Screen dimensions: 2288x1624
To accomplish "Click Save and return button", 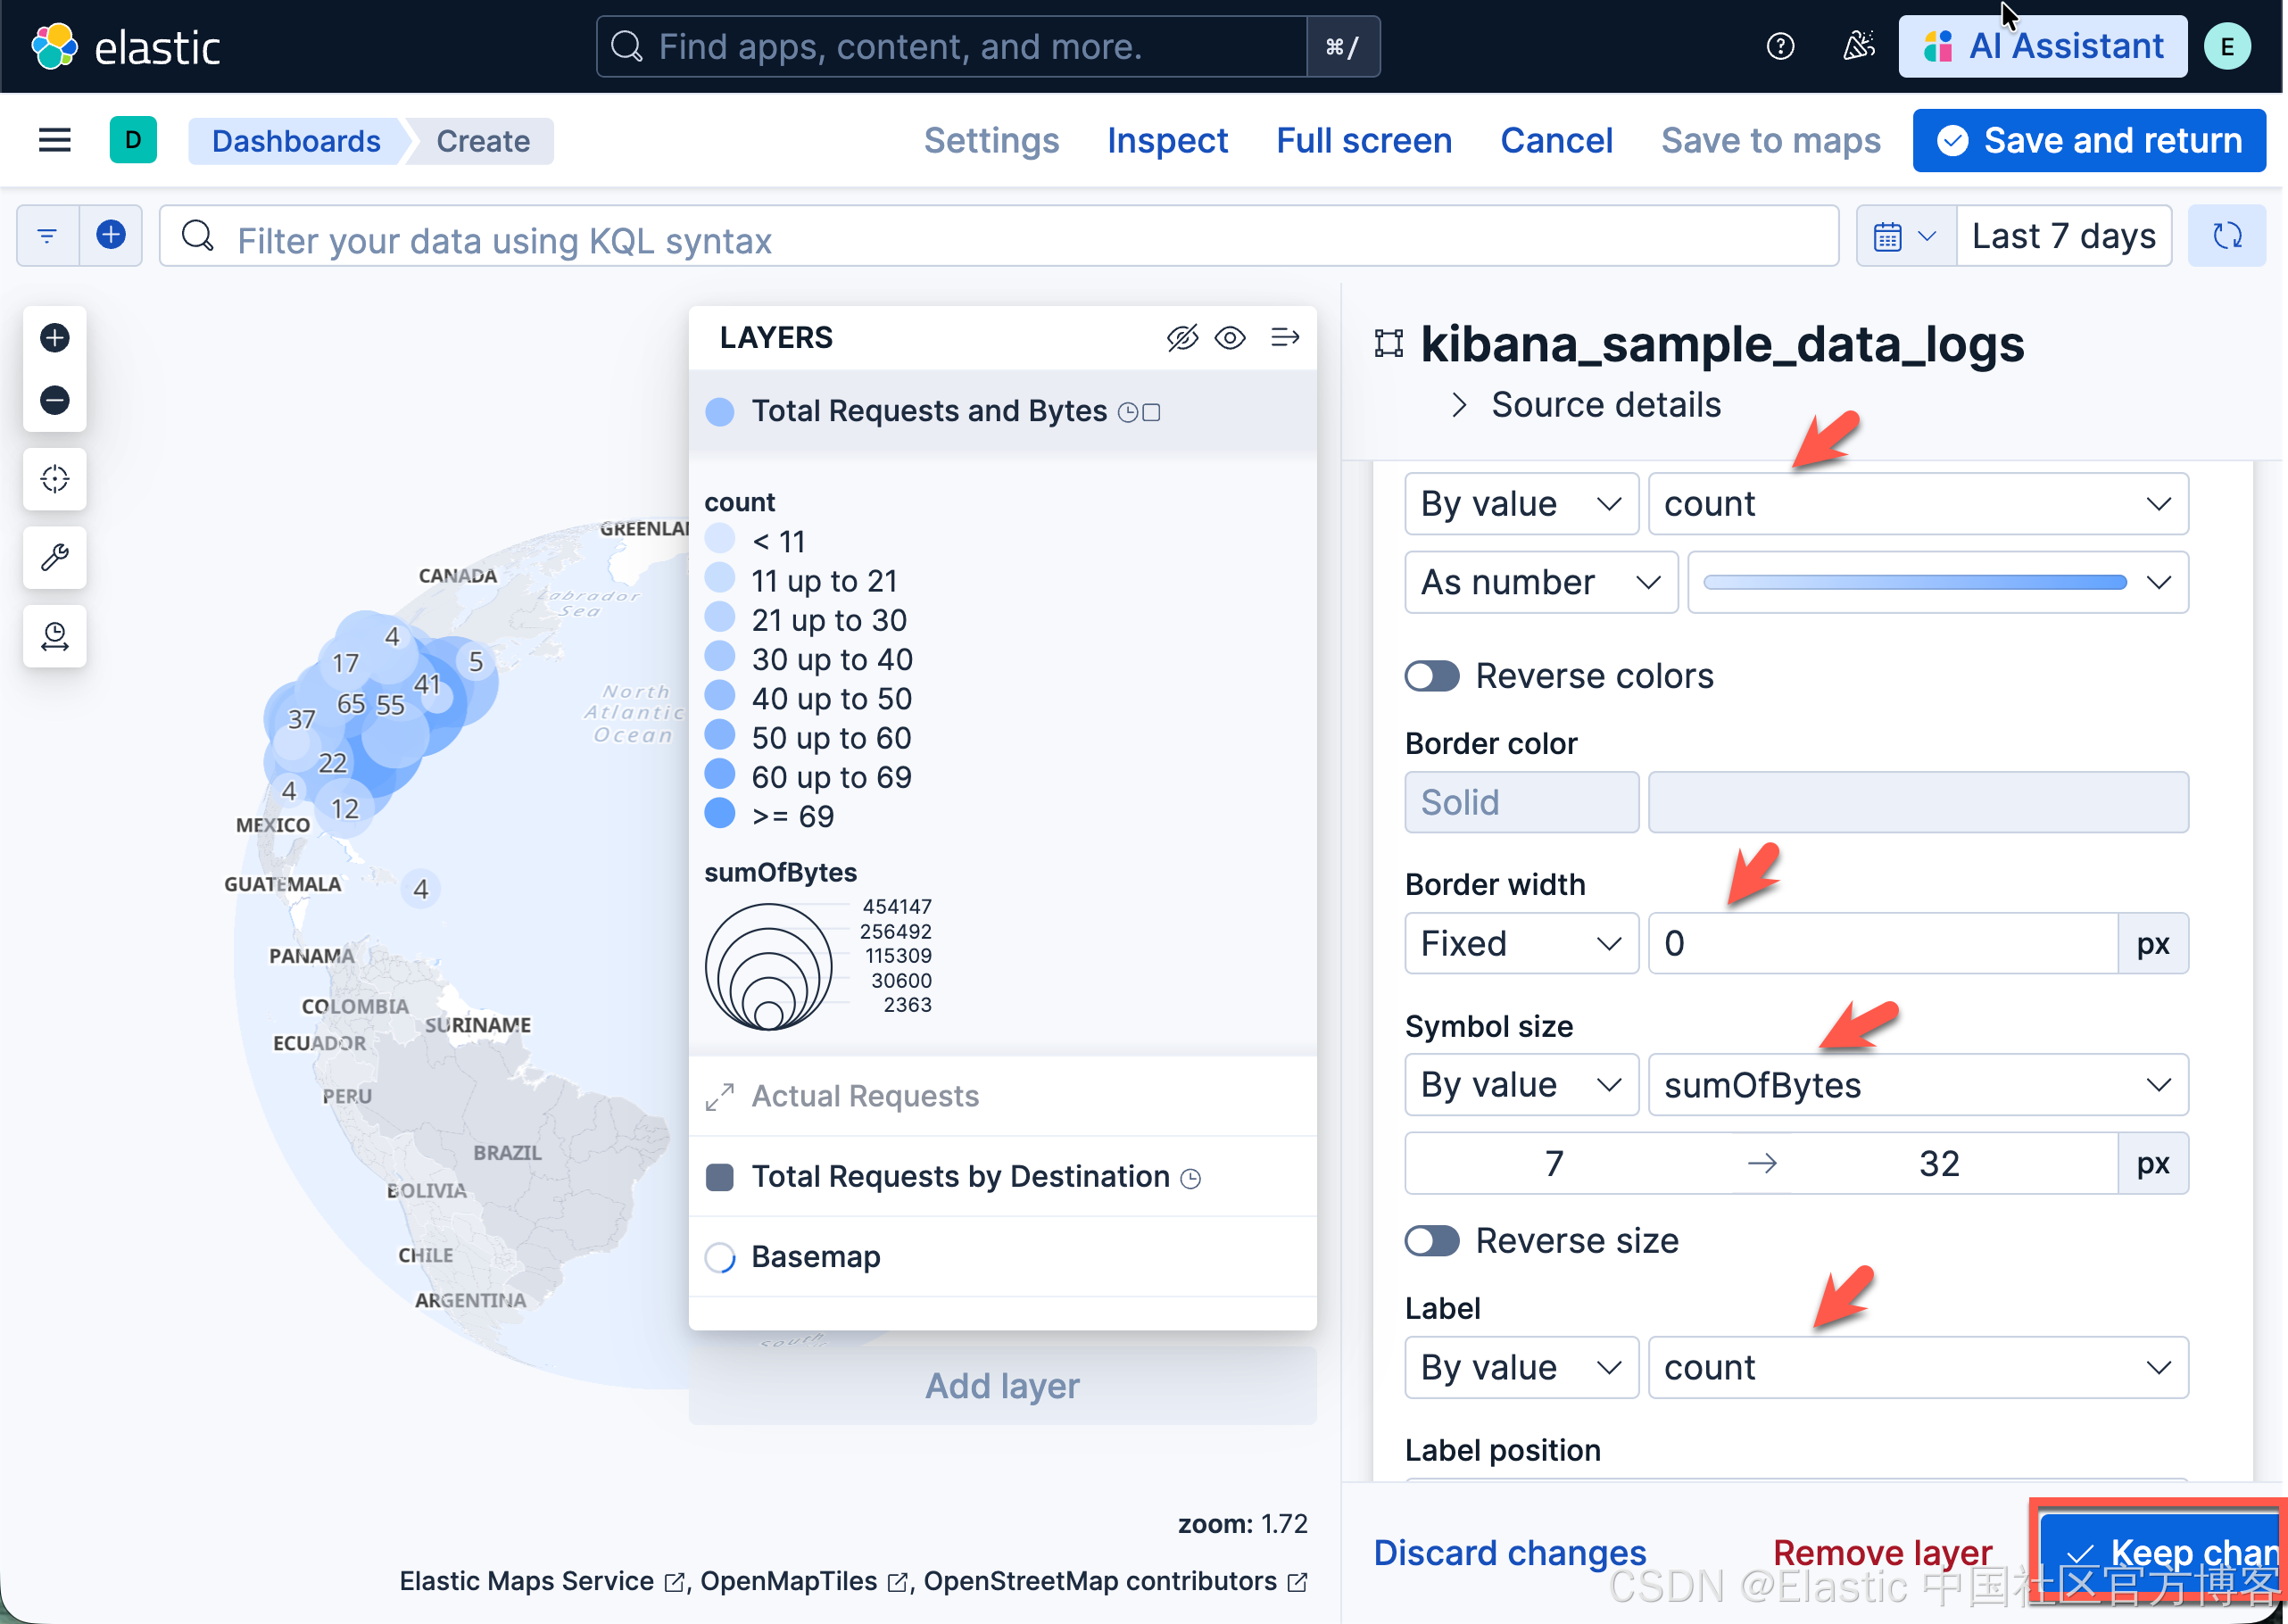I will pyautogui.click(x=2088, y=141).
